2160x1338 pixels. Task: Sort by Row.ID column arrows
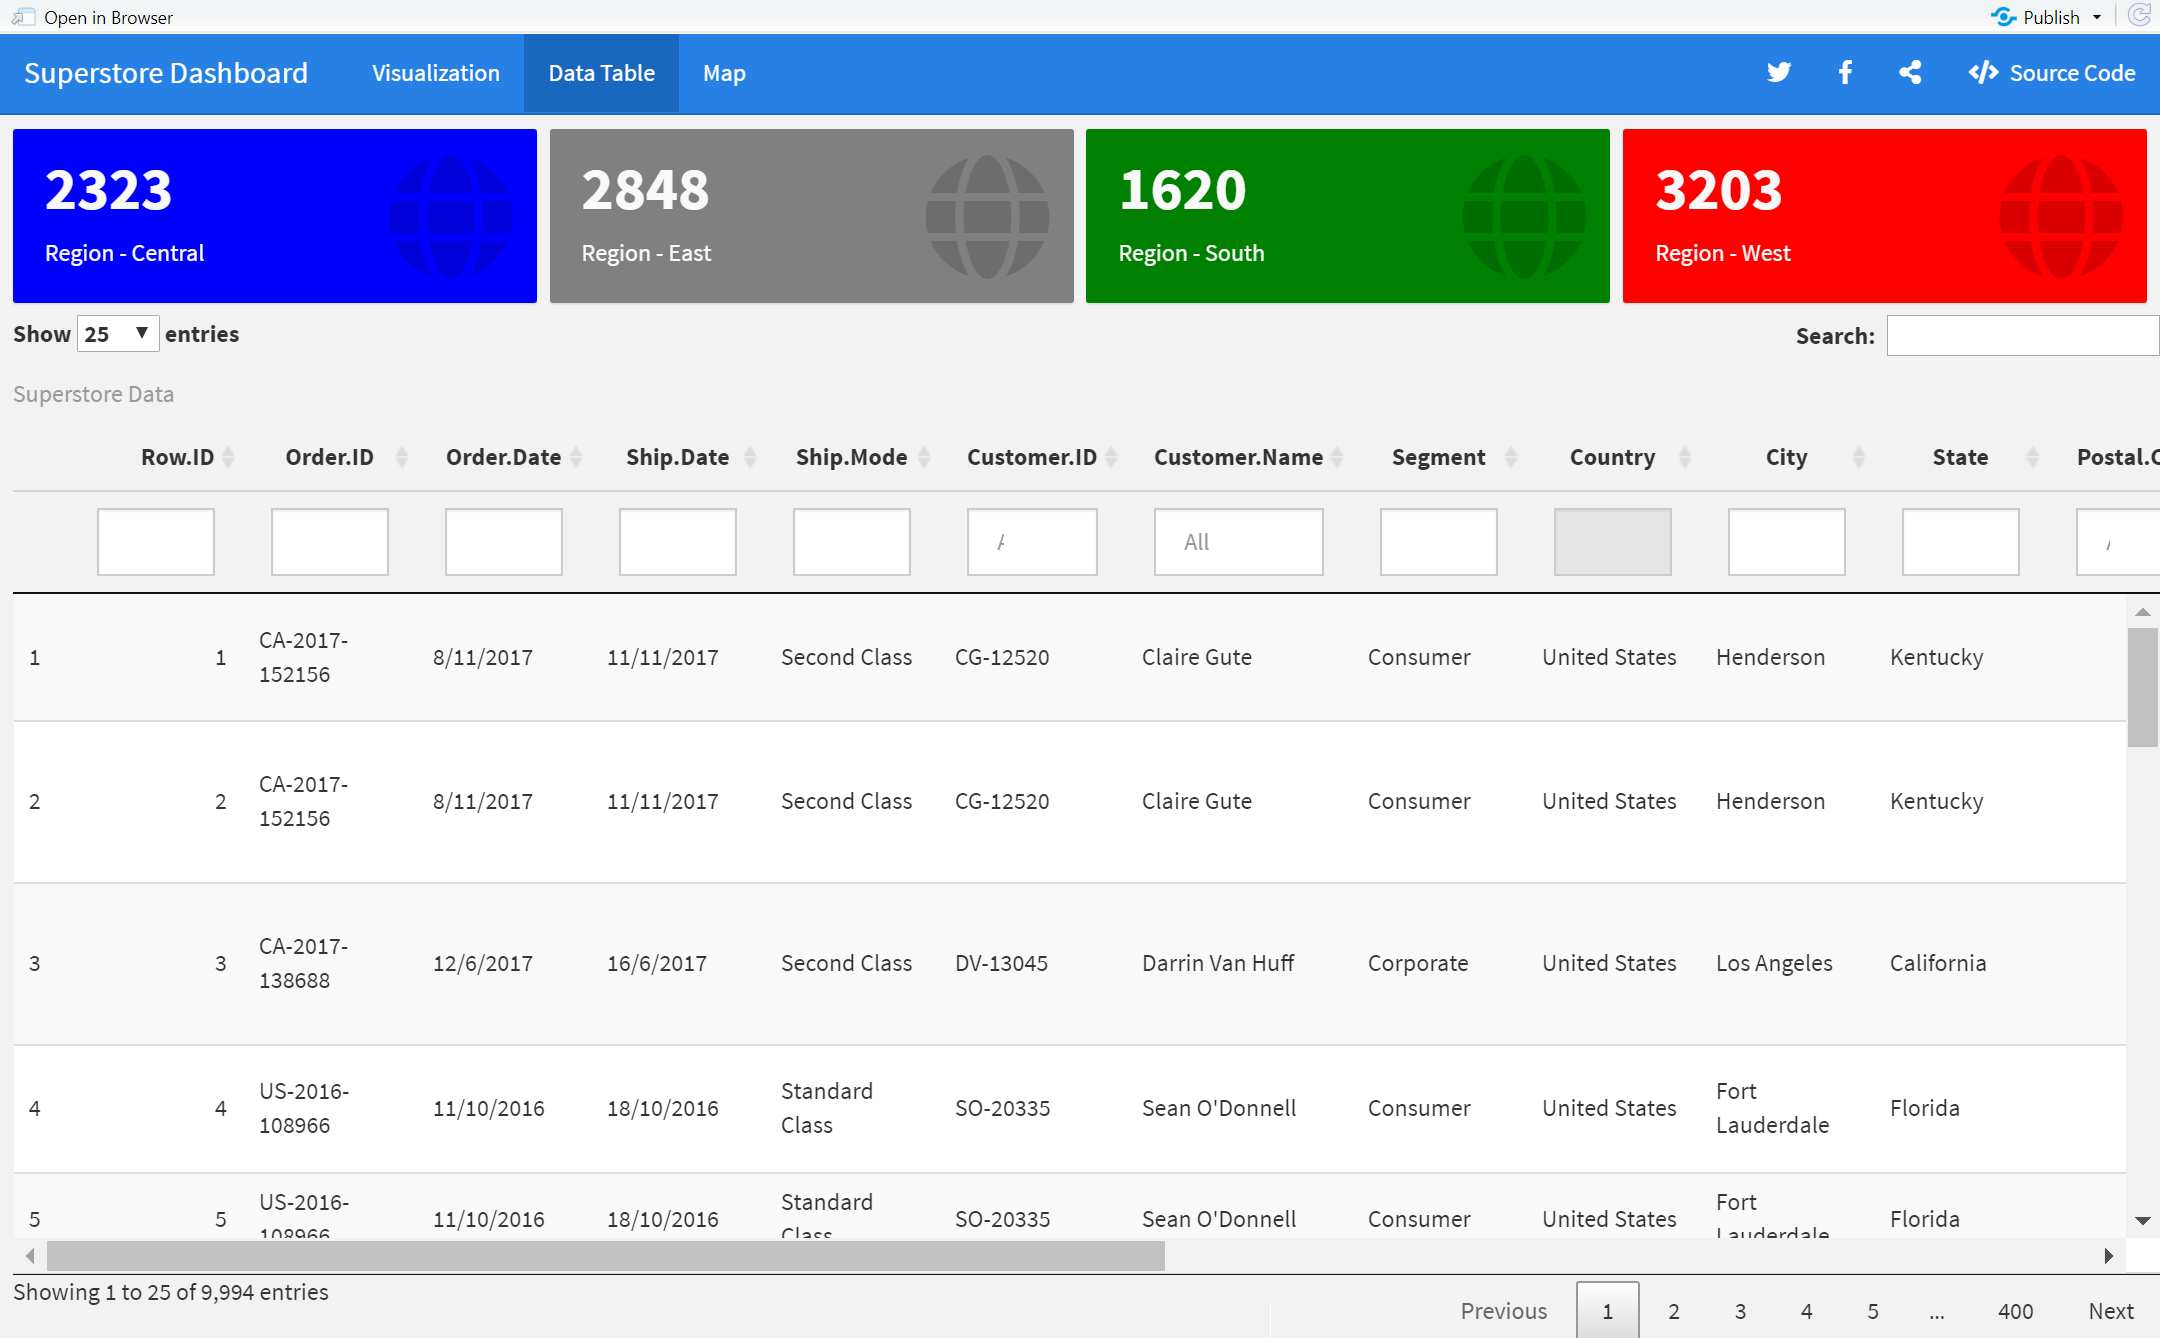pyautogui.click(x=228, y=457)
